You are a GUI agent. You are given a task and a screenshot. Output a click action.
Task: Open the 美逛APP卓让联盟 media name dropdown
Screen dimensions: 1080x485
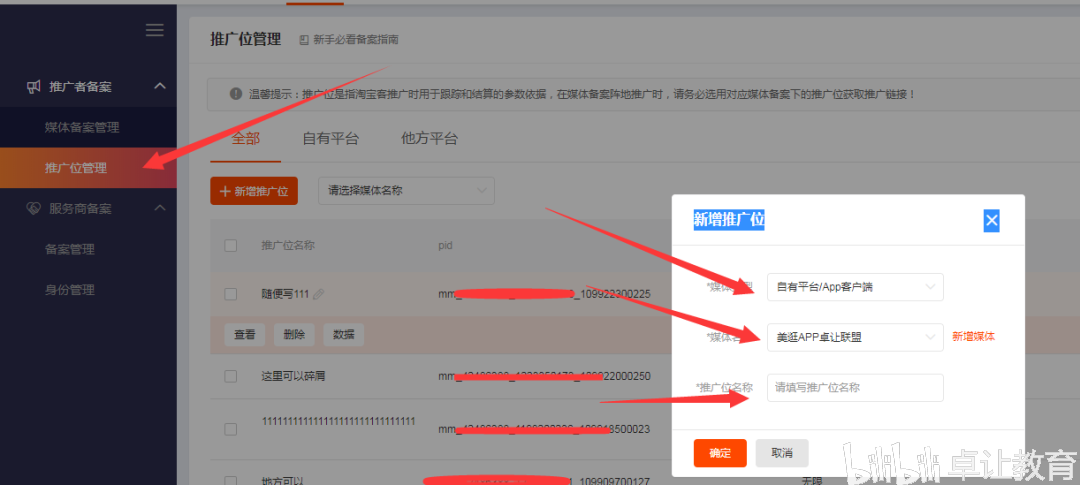[x=855, y=337]
